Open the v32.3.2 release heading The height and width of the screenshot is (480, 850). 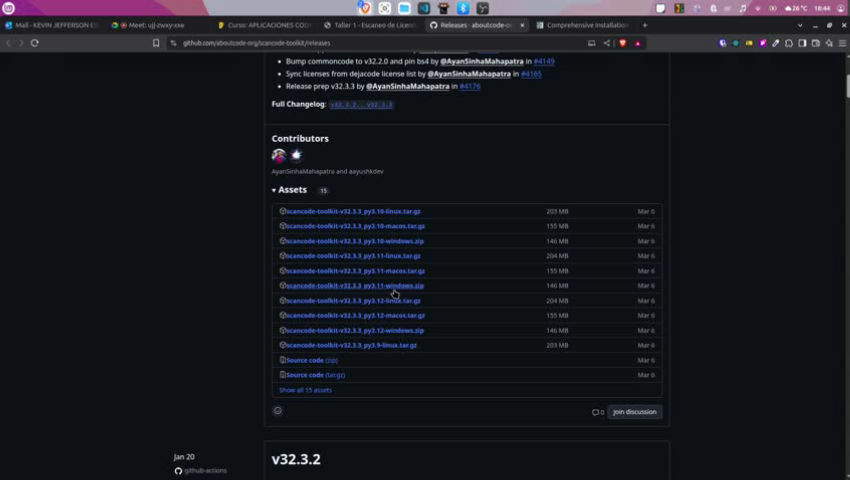296,459
